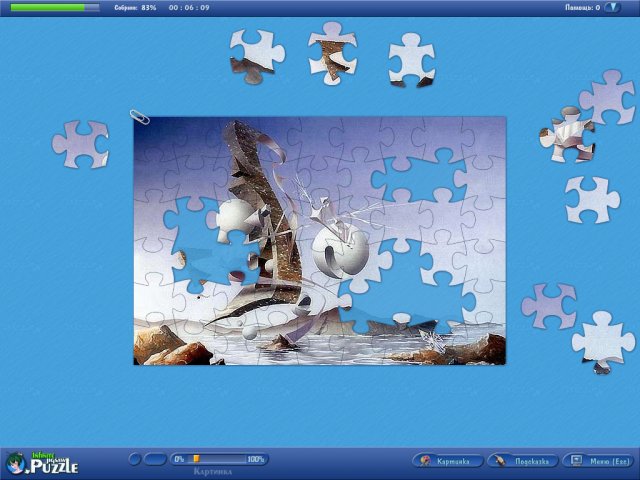Click the Подсказка hint button

[523, 461]
